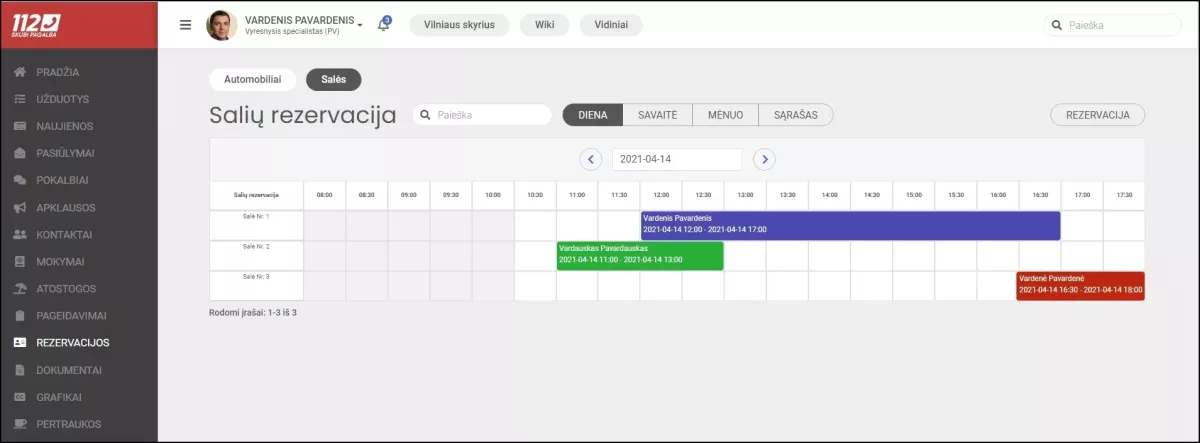This screenshot has height=443, width=1200.
Task: Go to the previous day arrow
Action: (x=591, y=159)
